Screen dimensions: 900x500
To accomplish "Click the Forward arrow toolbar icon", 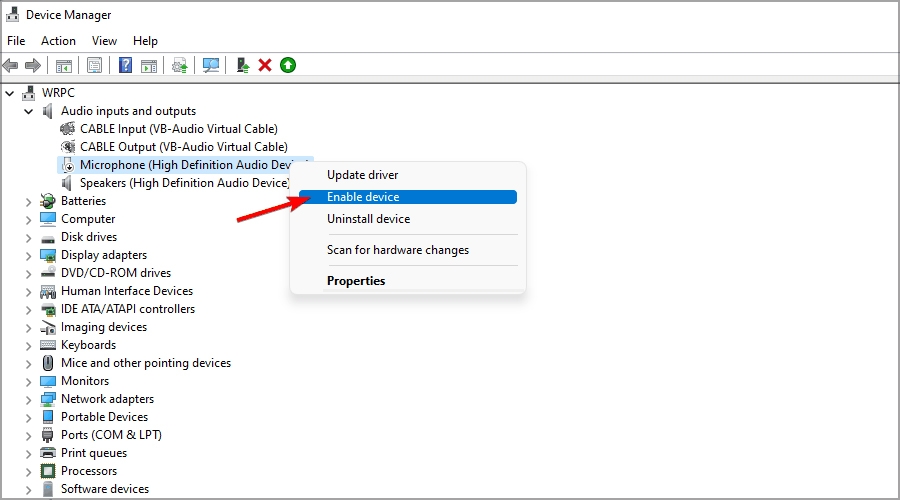I will pyautogui.click(x=33, y=65).
